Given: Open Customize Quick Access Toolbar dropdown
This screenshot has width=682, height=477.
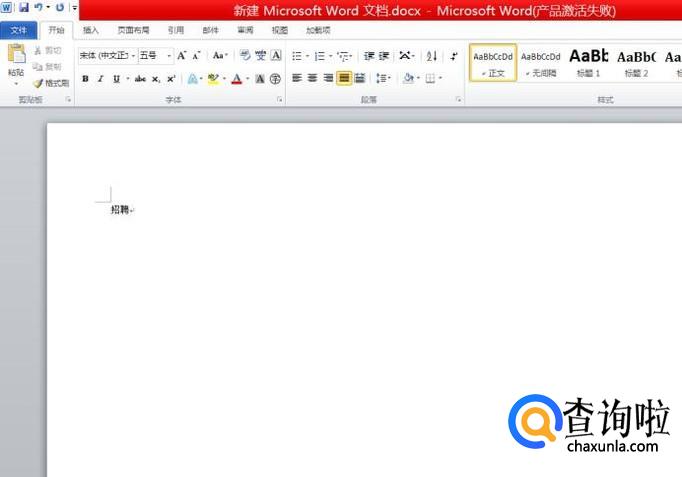Looking at the screenshot, I should click(74, 7).
